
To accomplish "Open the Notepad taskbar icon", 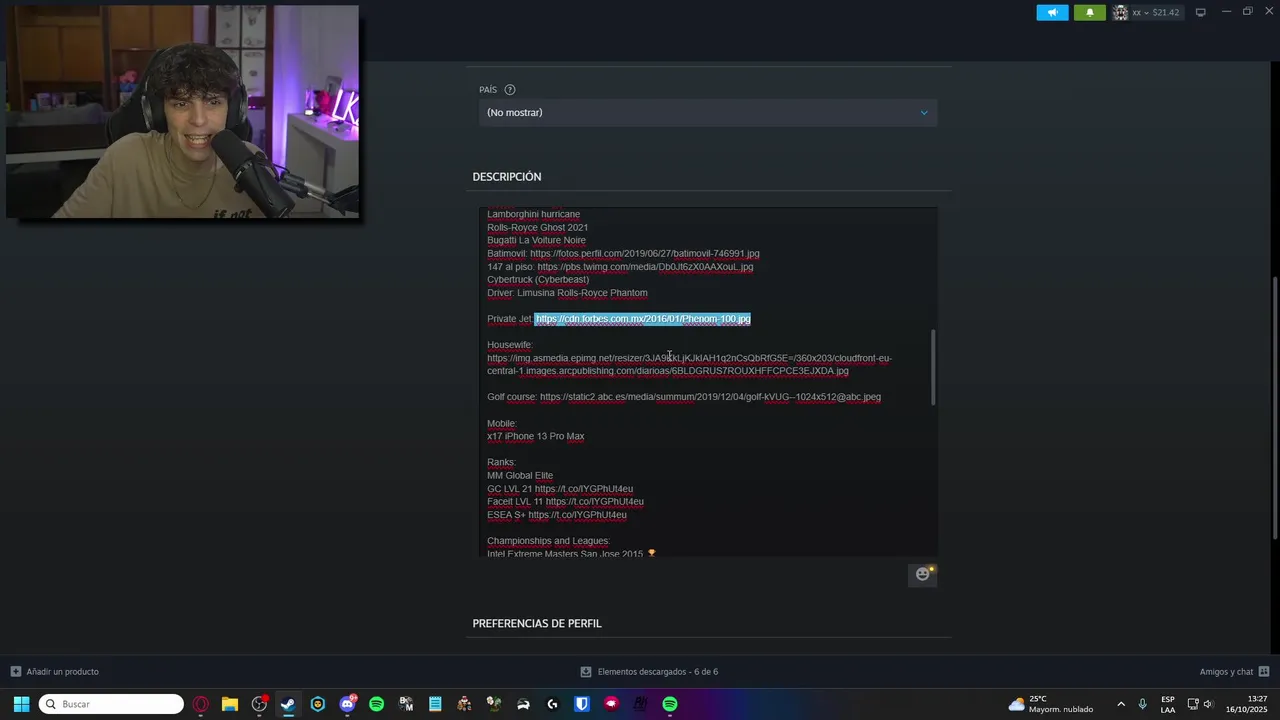I will coord(435,704).
